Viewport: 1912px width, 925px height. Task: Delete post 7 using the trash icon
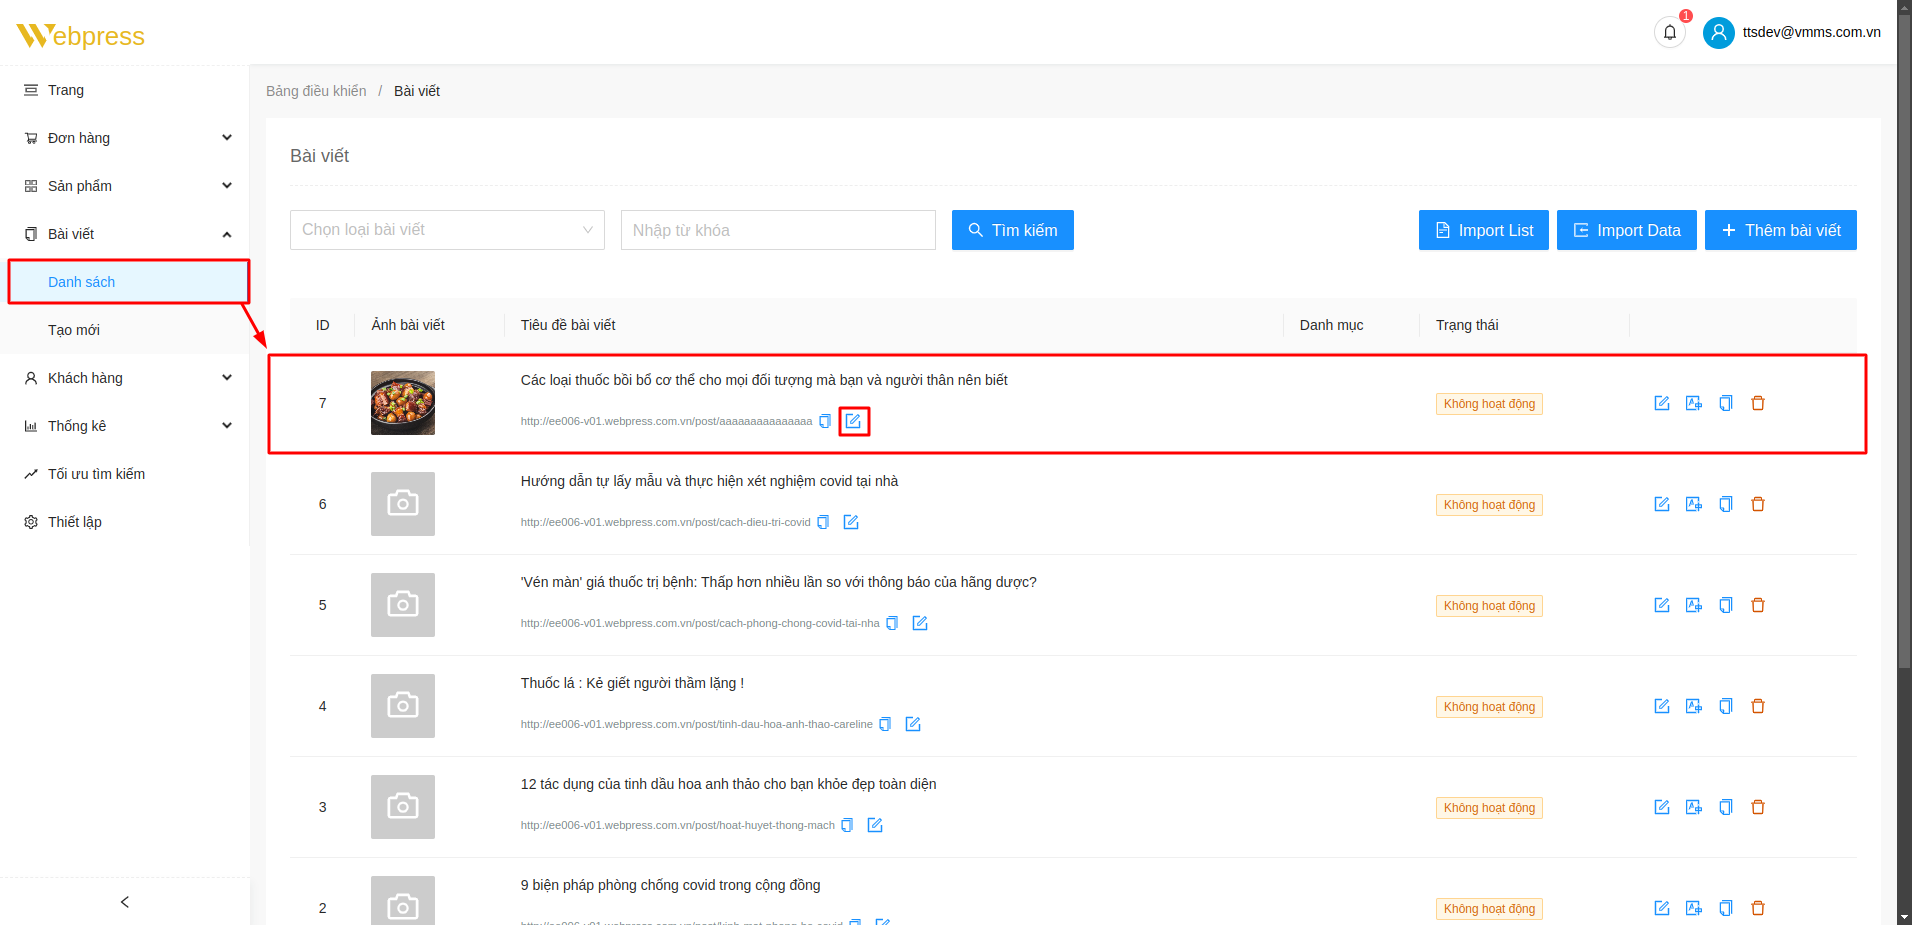click(1757, 403)
